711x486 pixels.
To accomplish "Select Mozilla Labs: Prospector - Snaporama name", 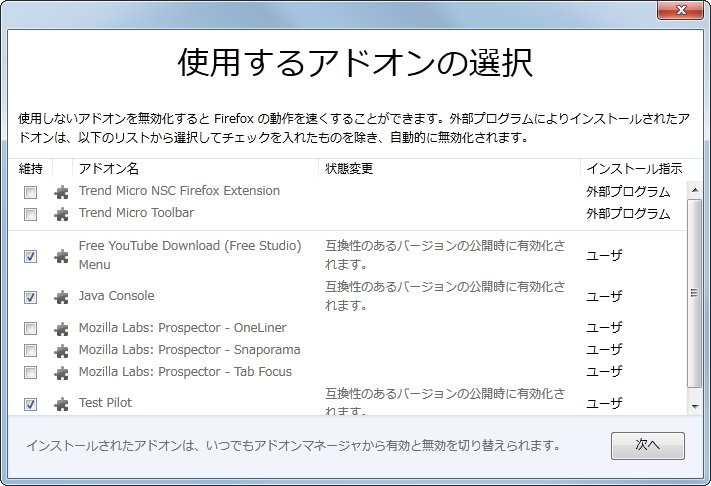I will point(190,350).
